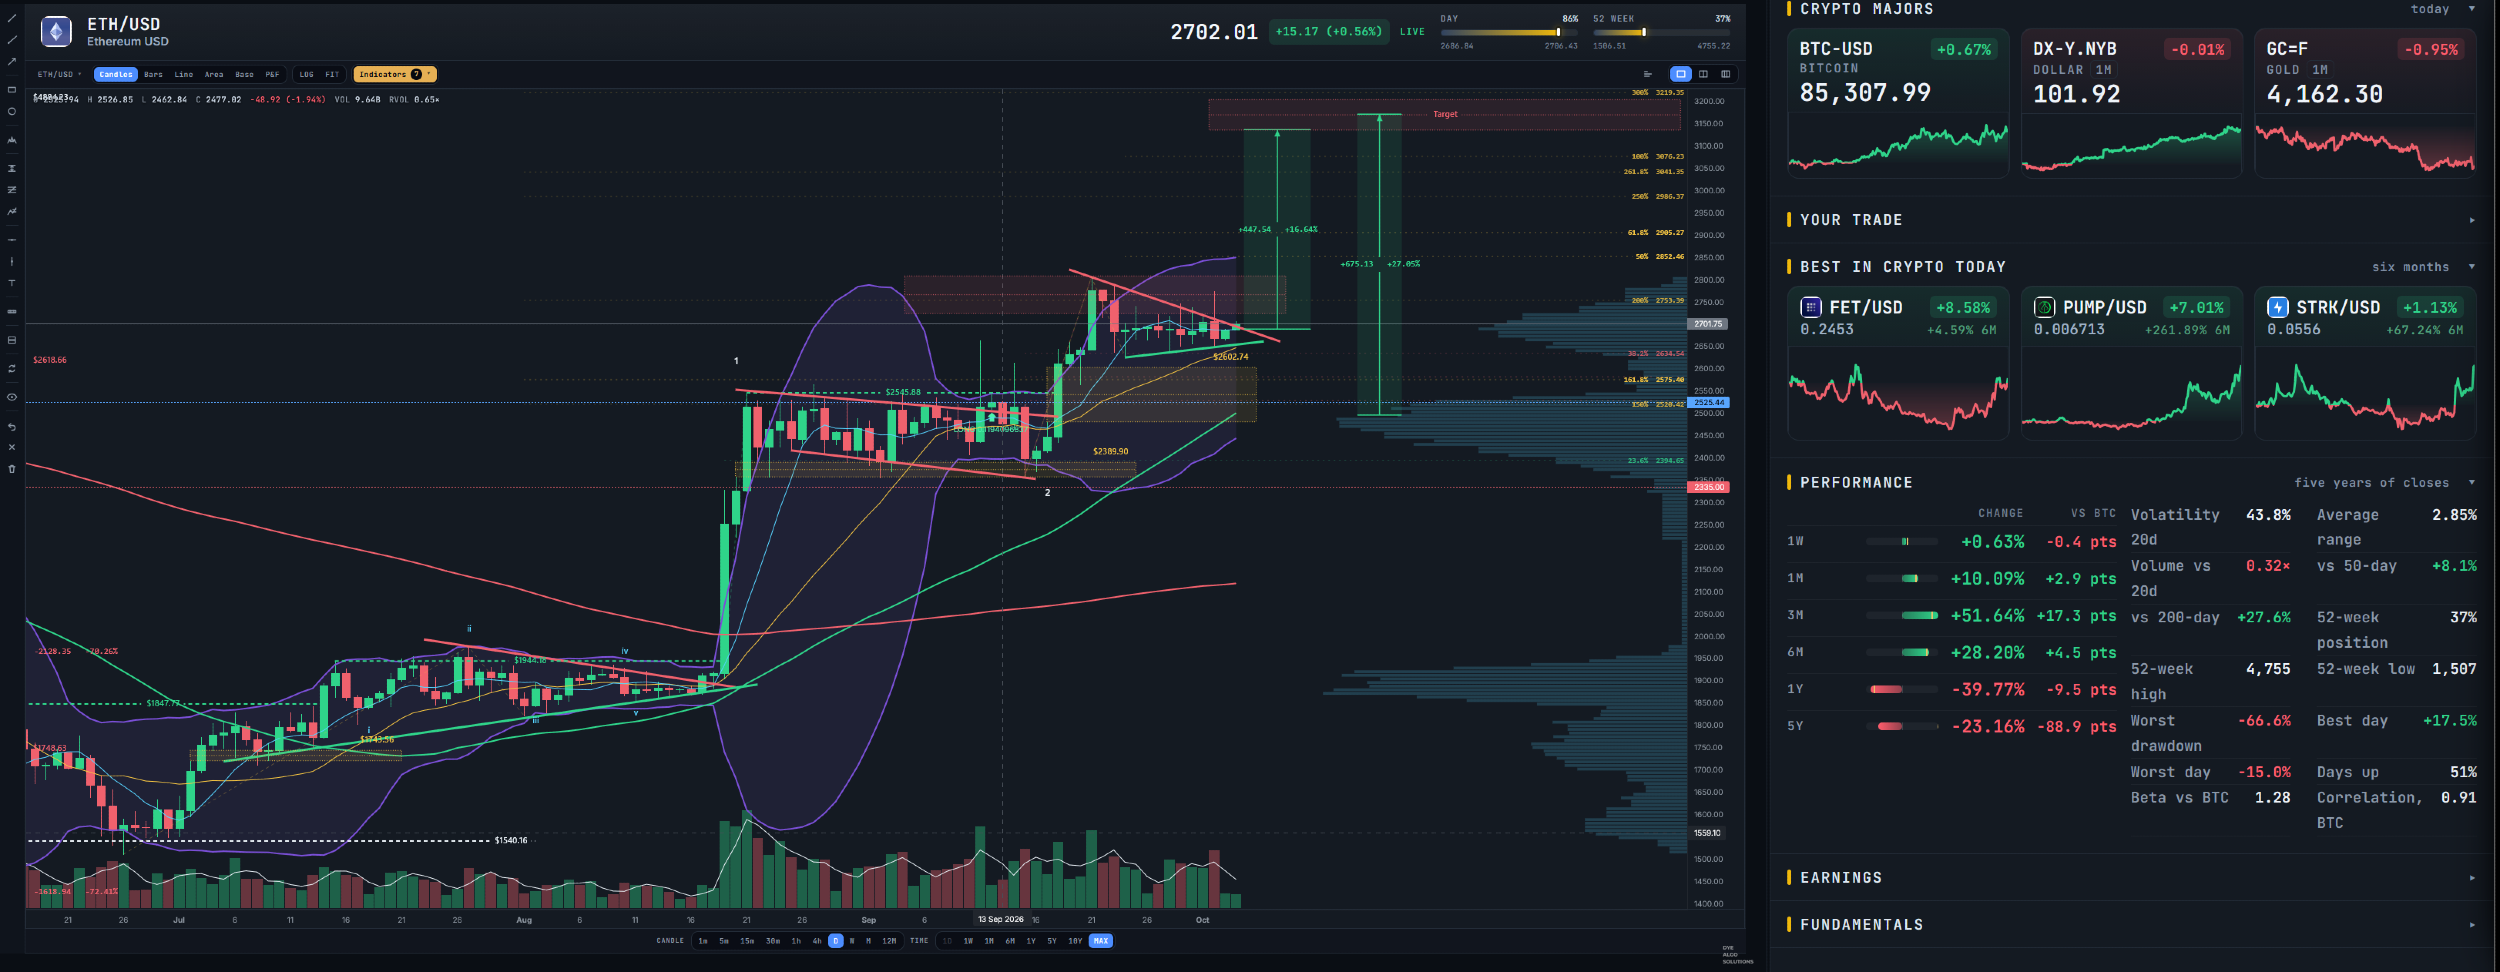2500x972 pixels.
Task: Open the PUMP/USD card
Action: coord(2131,364)
